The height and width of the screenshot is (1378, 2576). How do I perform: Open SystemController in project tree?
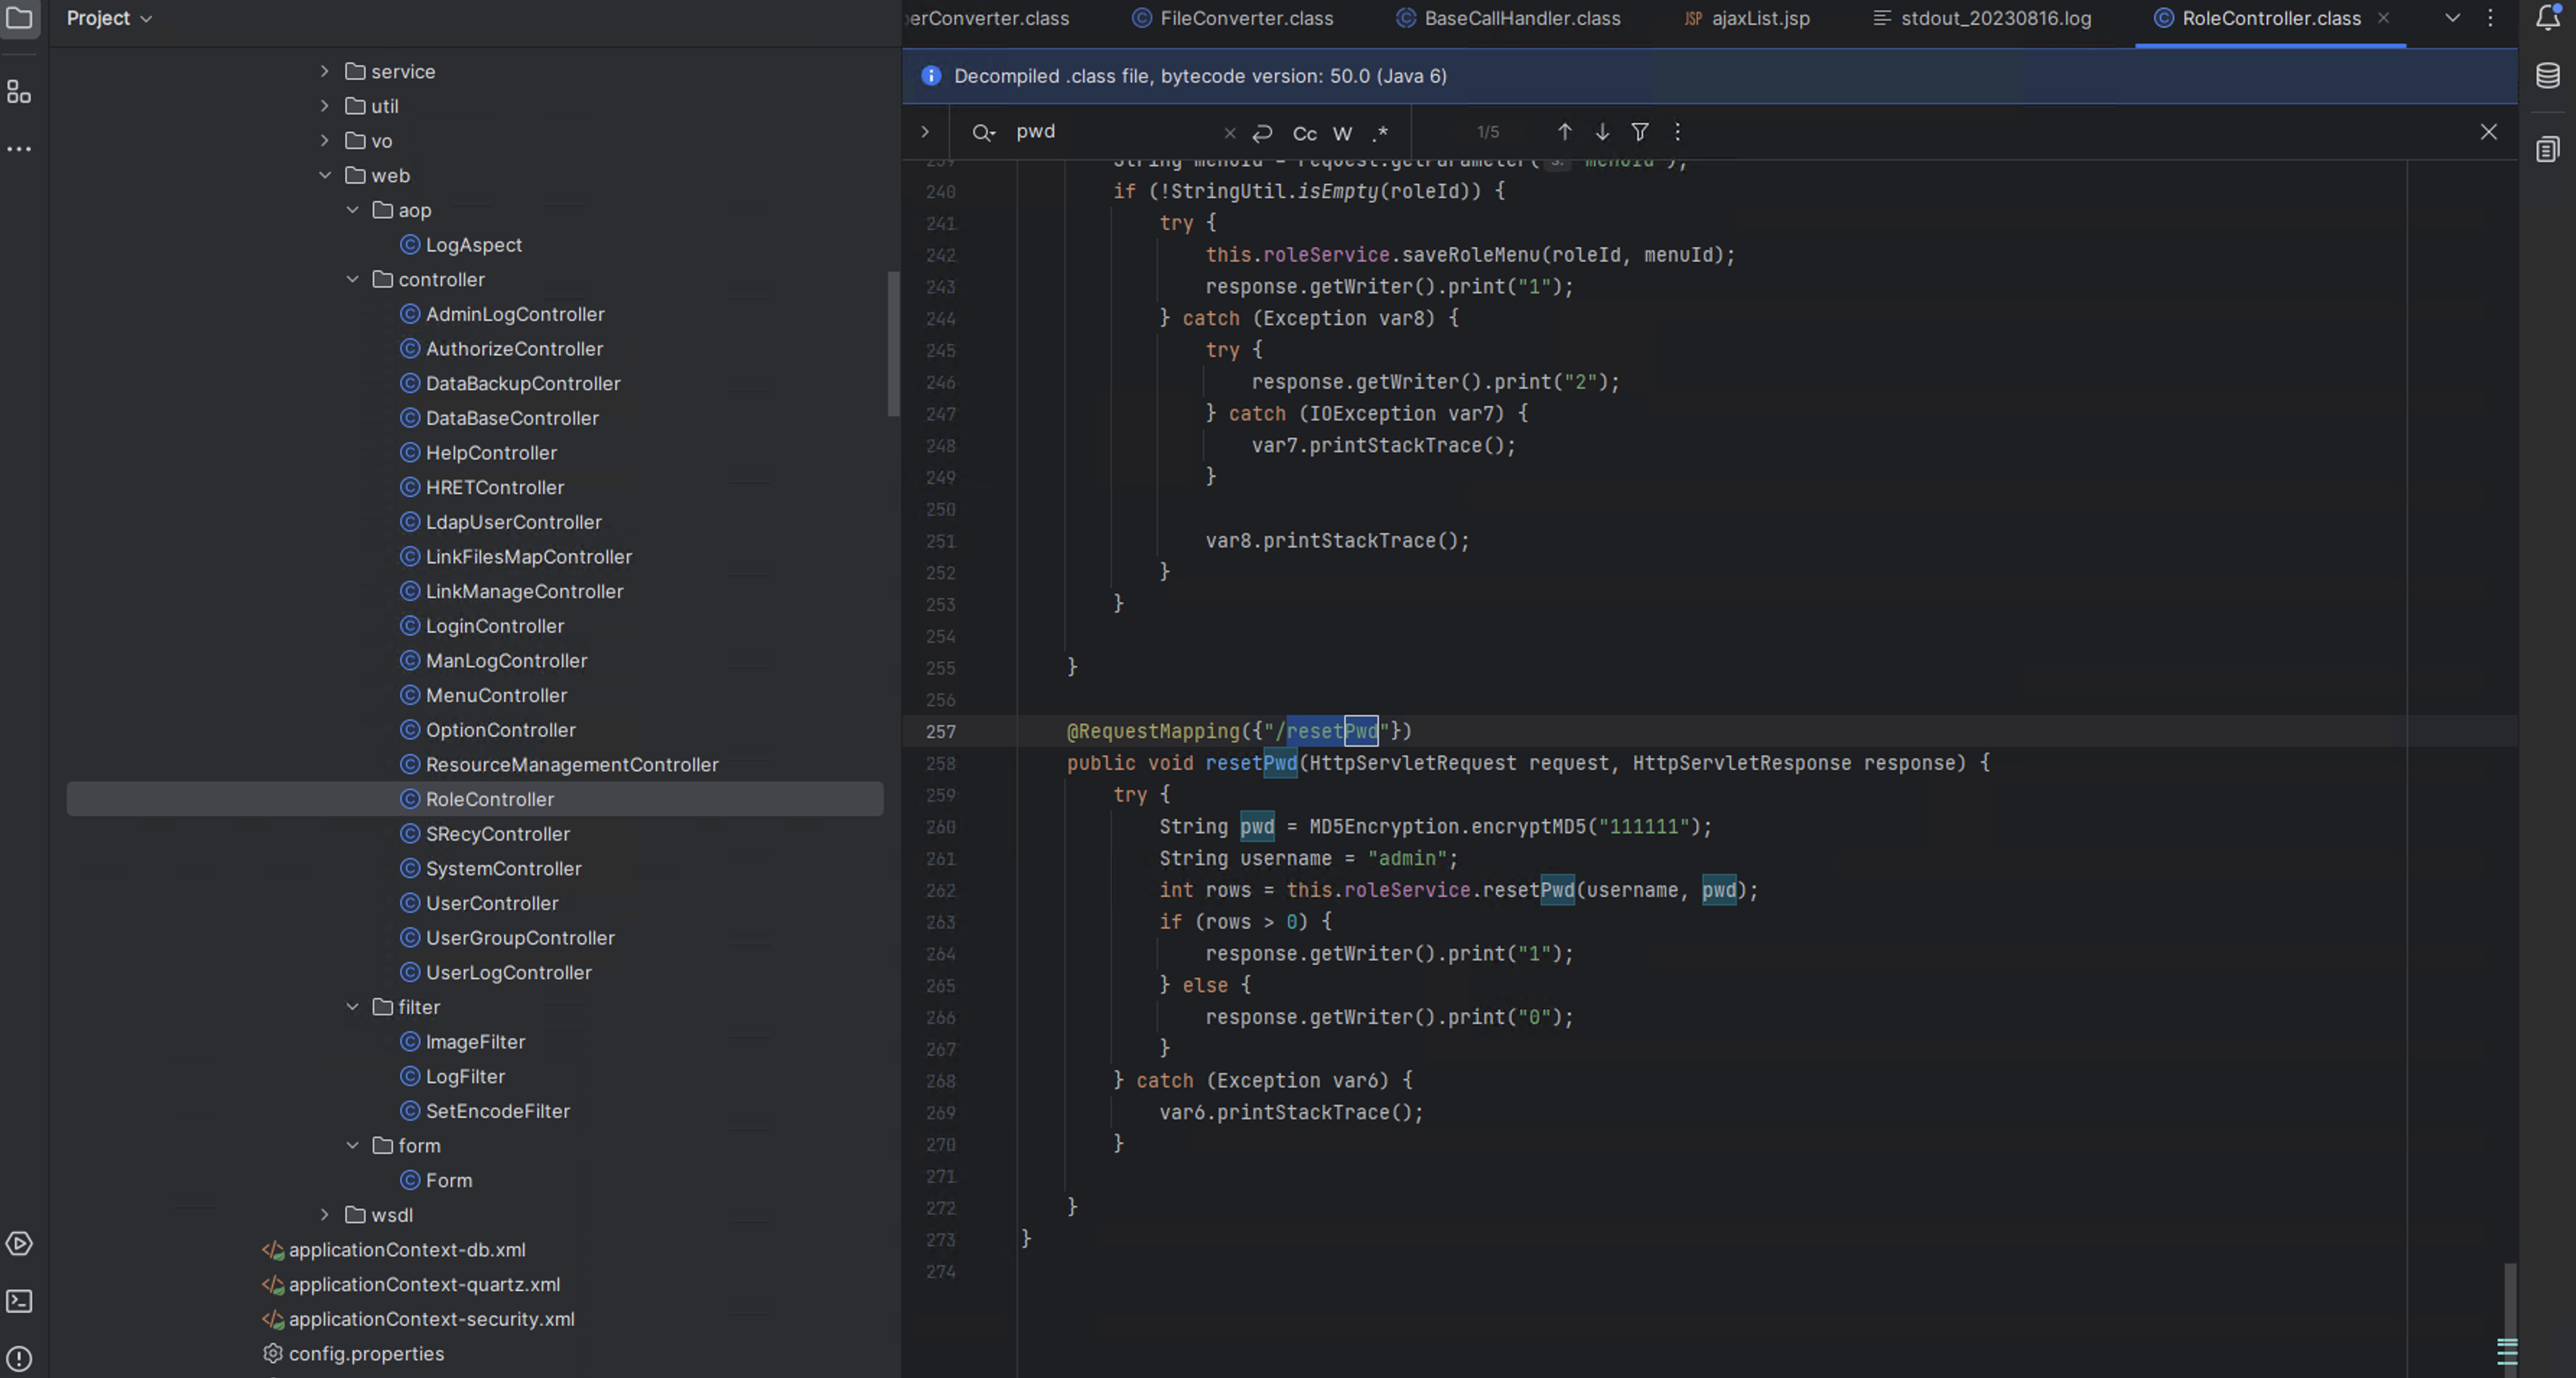point(503,868)
